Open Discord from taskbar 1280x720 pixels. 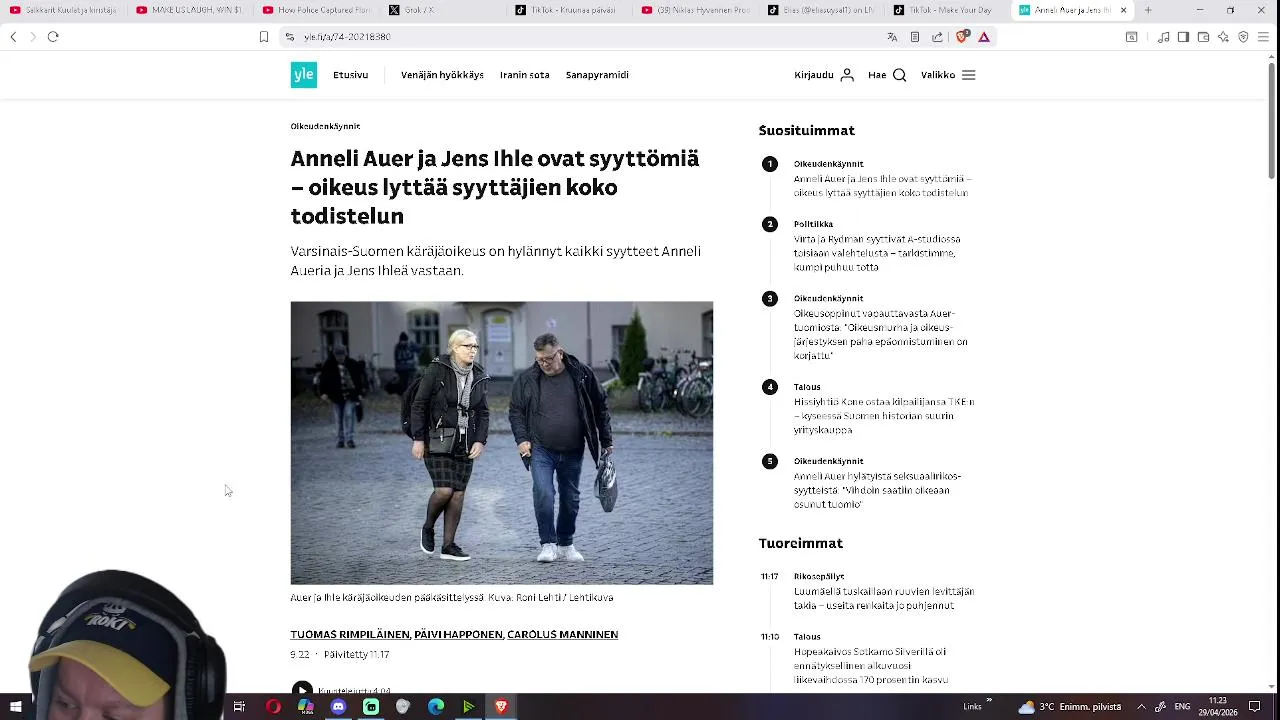coord(338,707)
